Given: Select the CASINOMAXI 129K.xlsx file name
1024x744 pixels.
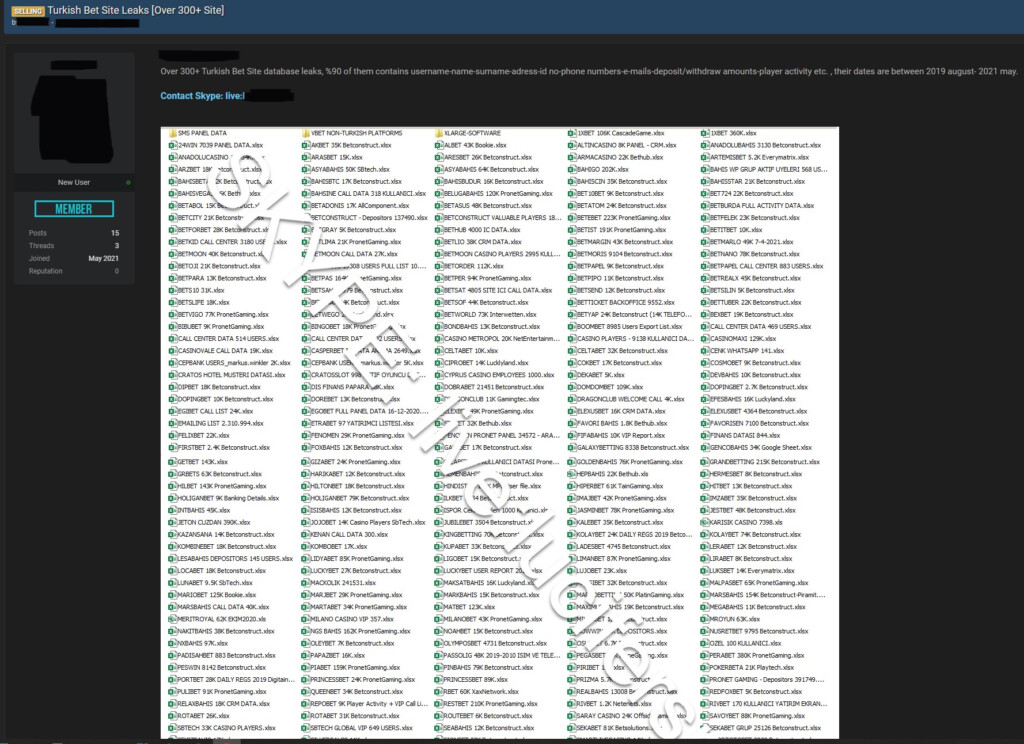Looking at the screenshot, I should (x=743, y=338).
